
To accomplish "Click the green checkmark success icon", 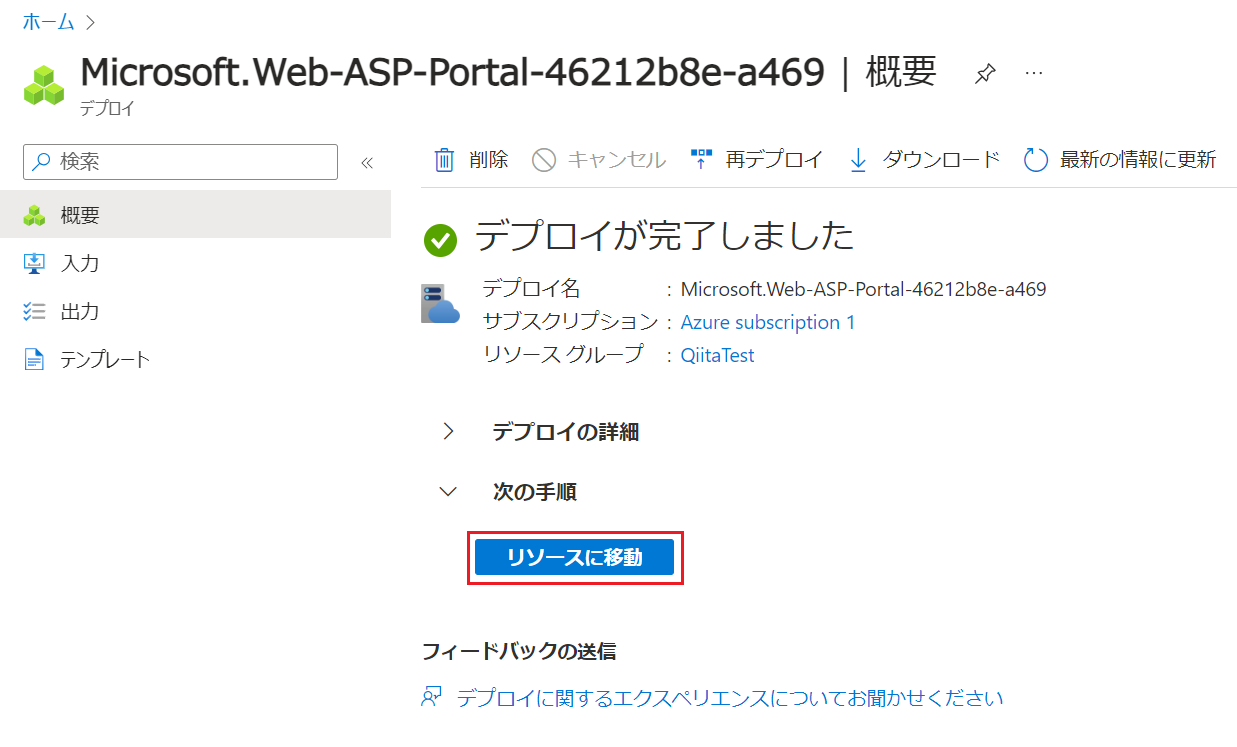I will click(x=440, y=239).
